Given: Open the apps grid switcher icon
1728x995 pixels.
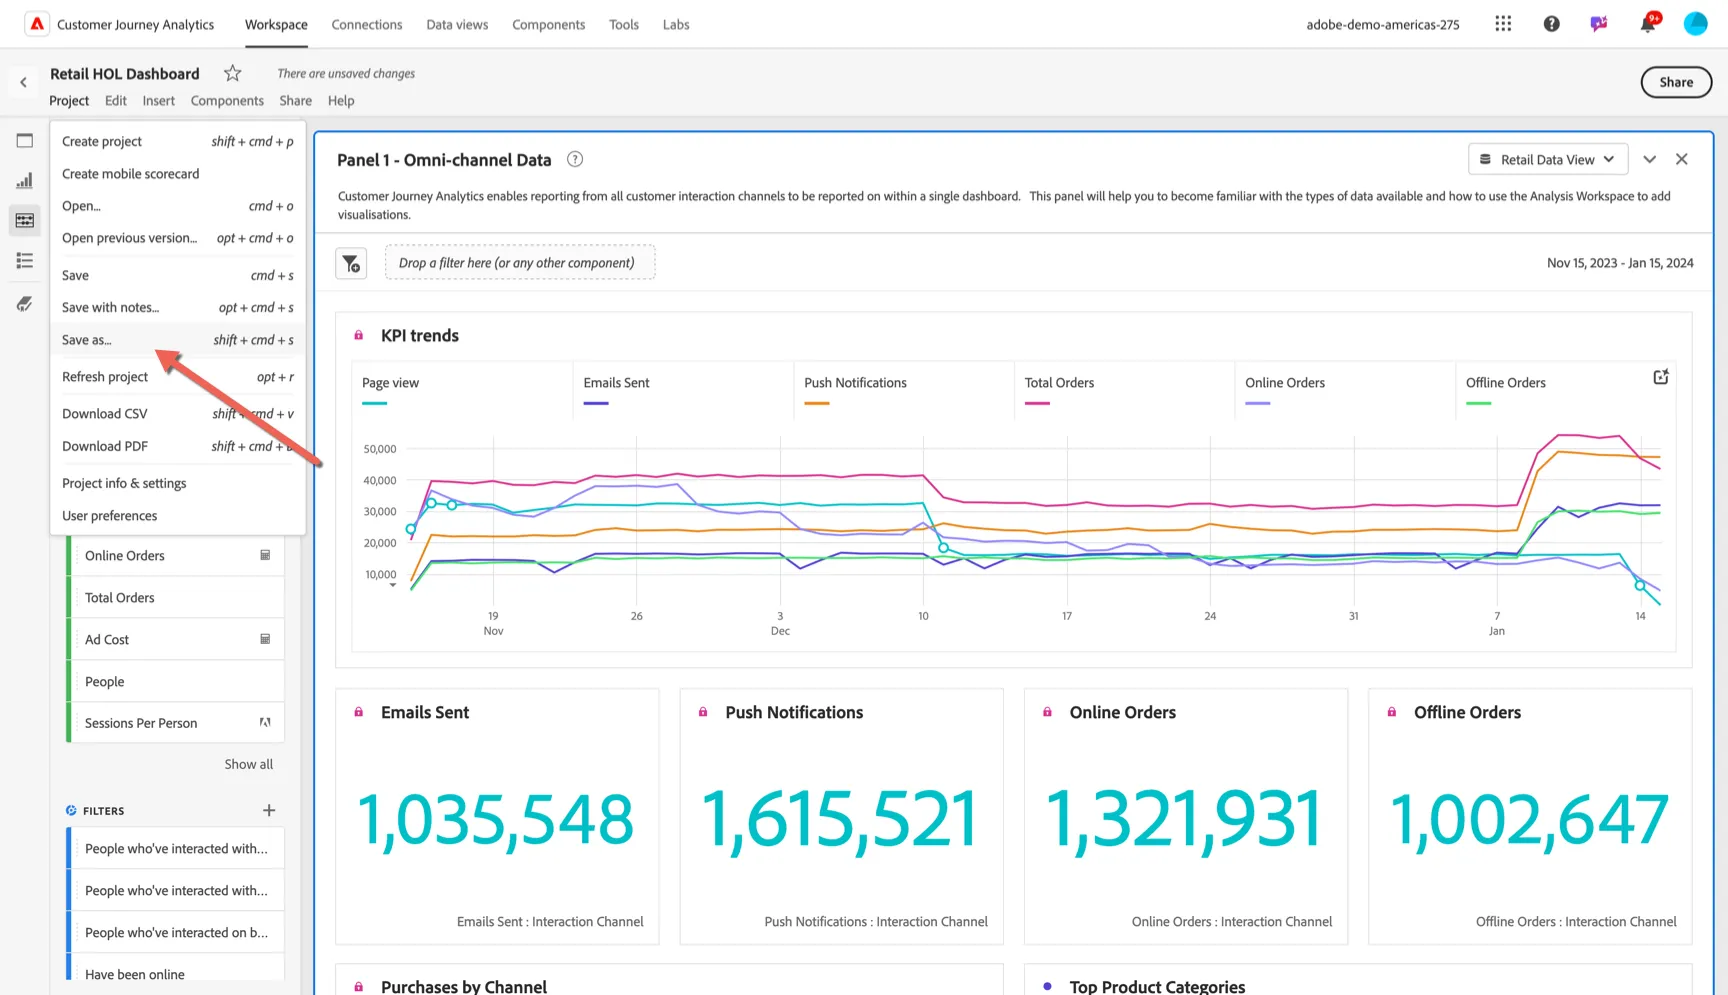Looking at the screenshot, I should click(1503, 24).
